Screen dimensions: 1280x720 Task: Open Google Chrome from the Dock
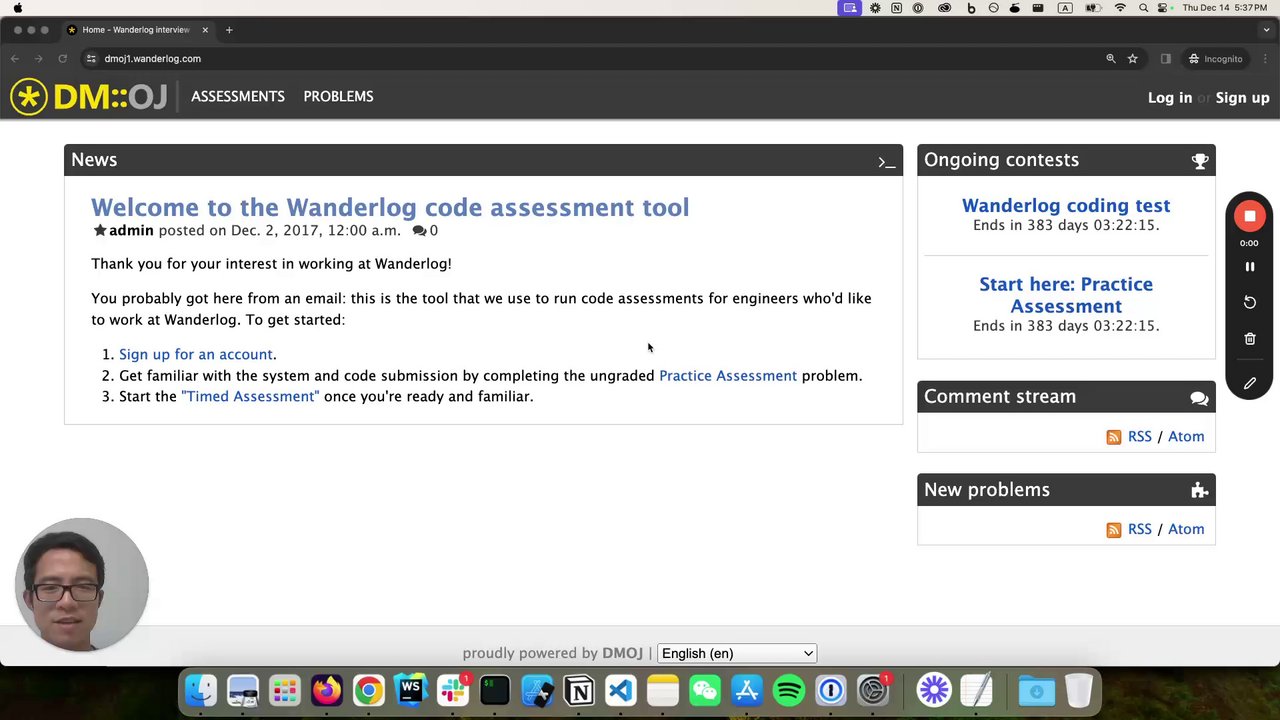[x=369, y=691]
